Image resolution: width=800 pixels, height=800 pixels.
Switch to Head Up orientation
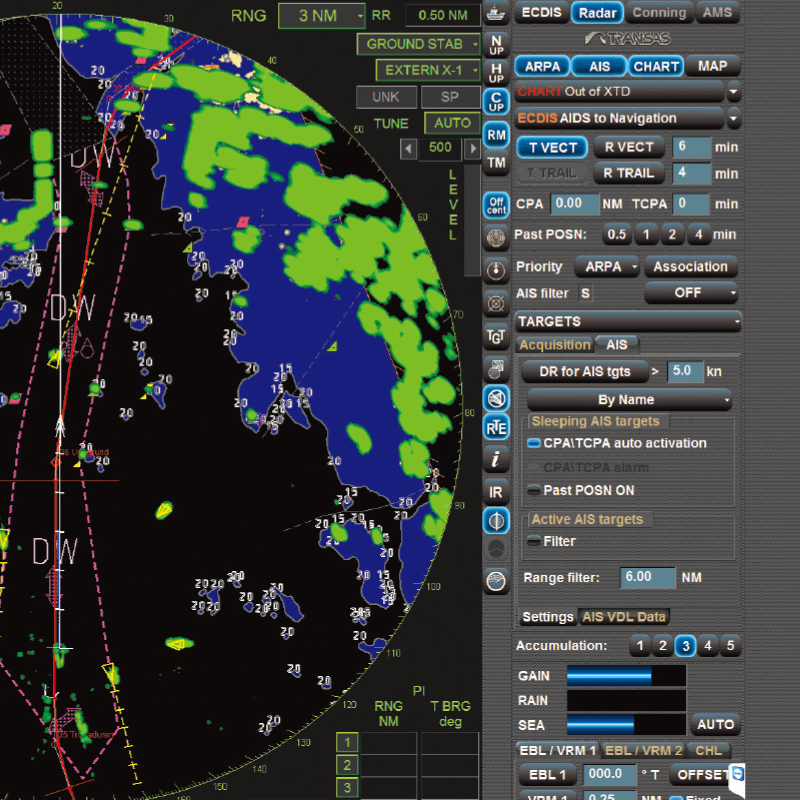496,73
